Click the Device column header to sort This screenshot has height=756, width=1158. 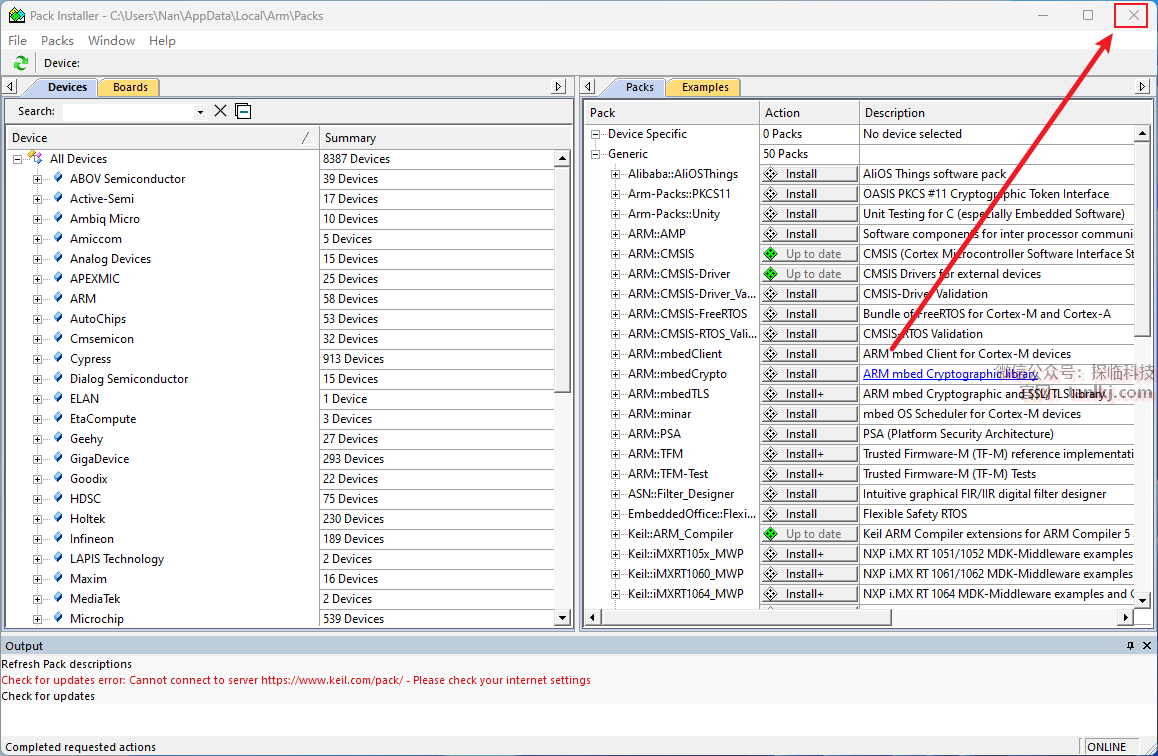pos(150,138)
